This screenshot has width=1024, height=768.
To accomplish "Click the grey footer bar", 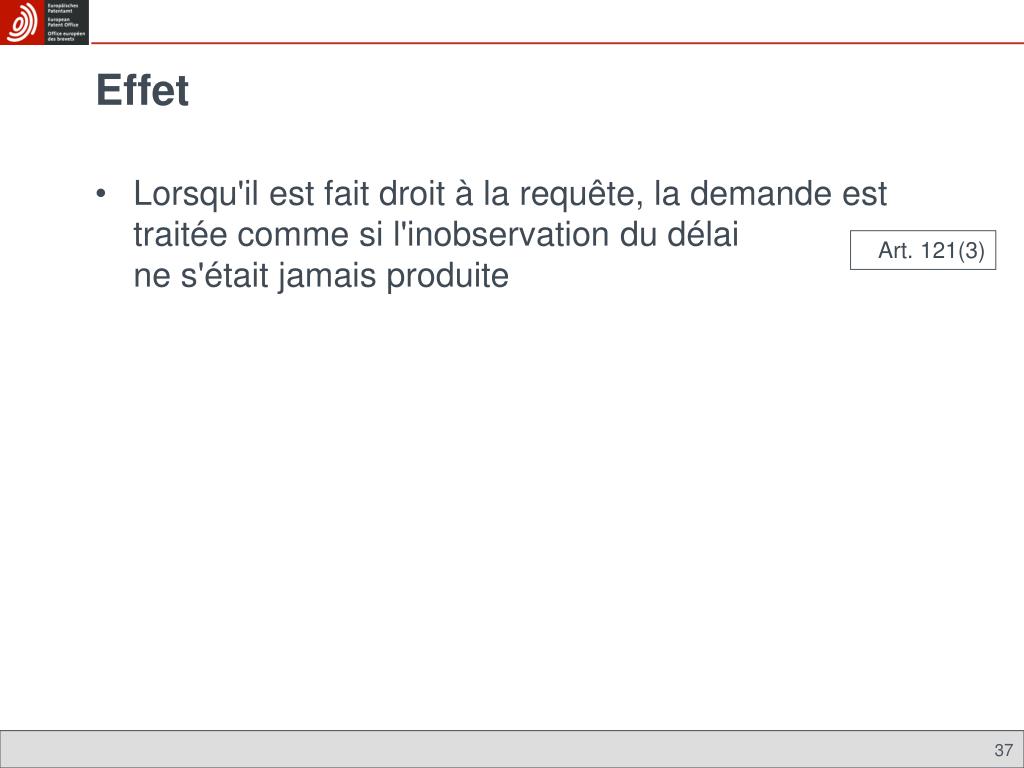I will click(512, 749).
